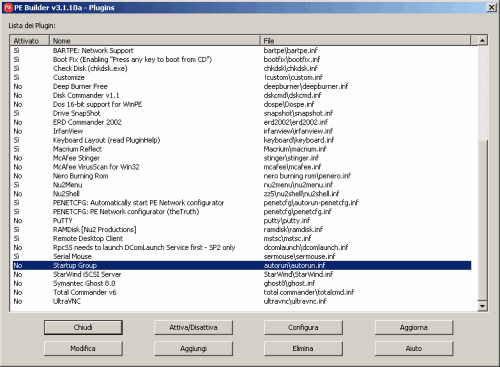Click the Attiva/Disattiva button
Image resolution: width=500 pixels, height=367 pixels.
pos(193,327)
